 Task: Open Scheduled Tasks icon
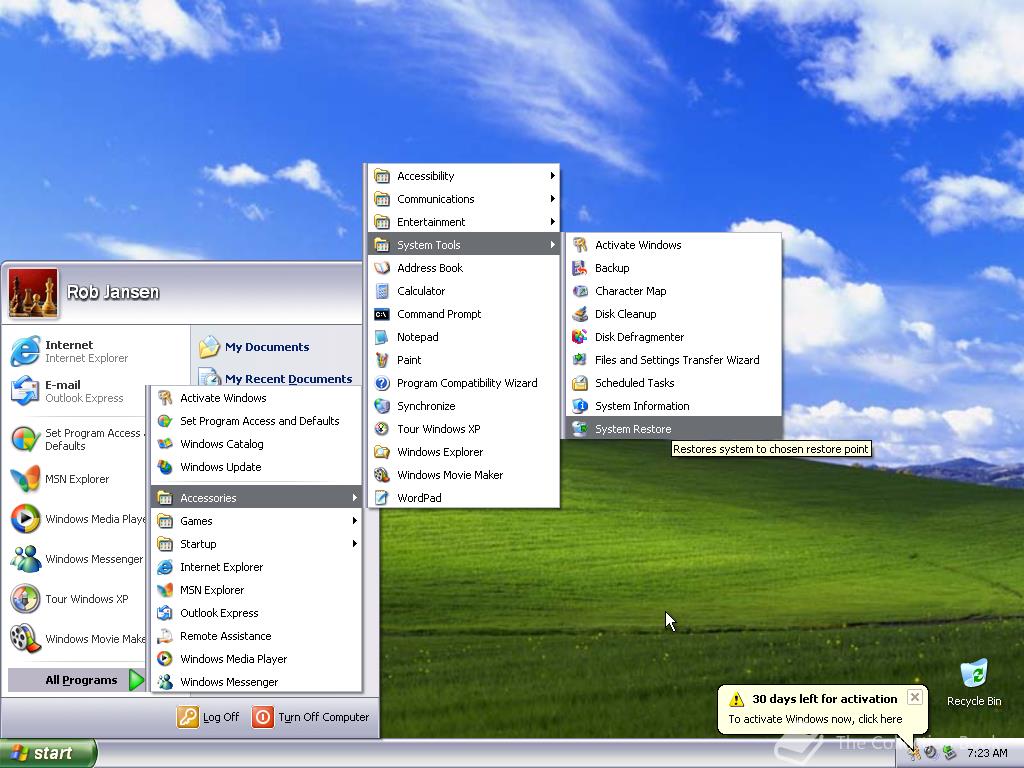pyautogui.click(x=579, y=383)
